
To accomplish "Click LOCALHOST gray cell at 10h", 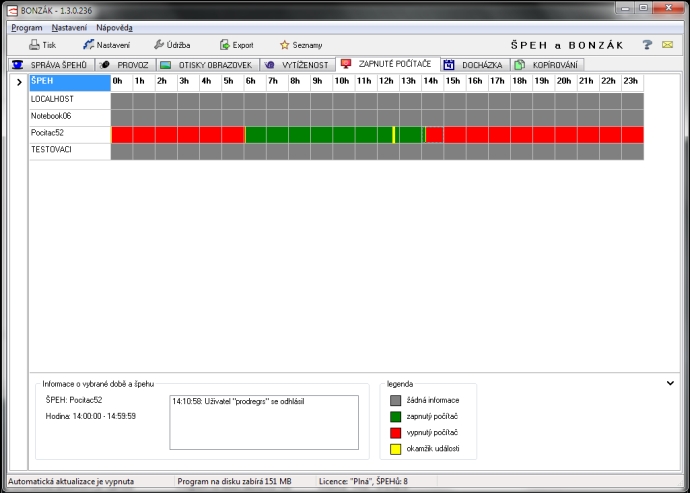I will tap(344, 101).
